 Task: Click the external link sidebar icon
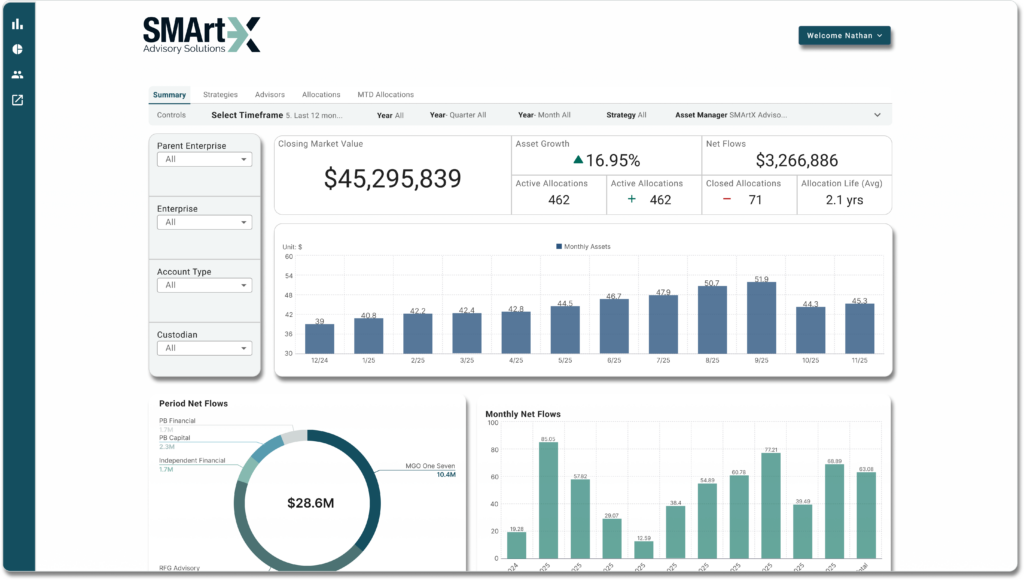click(17, 100)
